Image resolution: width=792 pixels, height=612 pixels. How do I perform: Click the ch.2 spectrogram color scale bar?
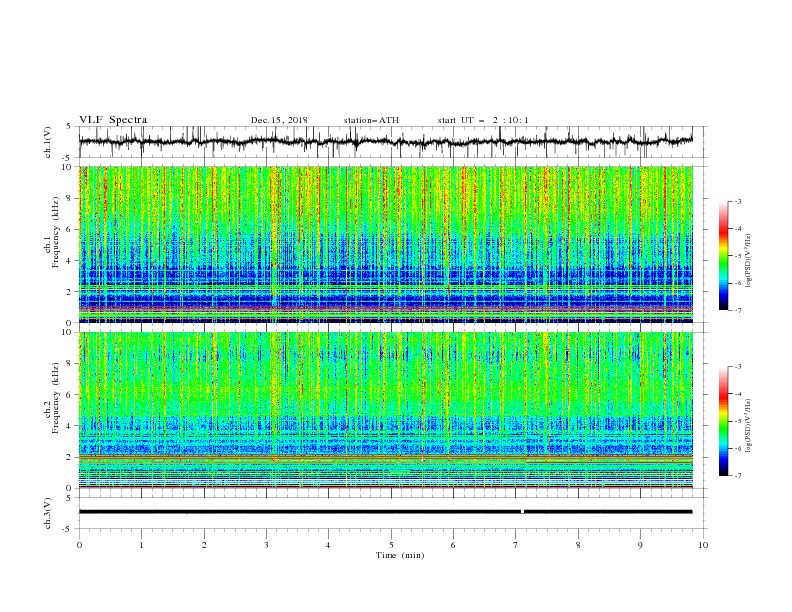(x=723, y=421)
